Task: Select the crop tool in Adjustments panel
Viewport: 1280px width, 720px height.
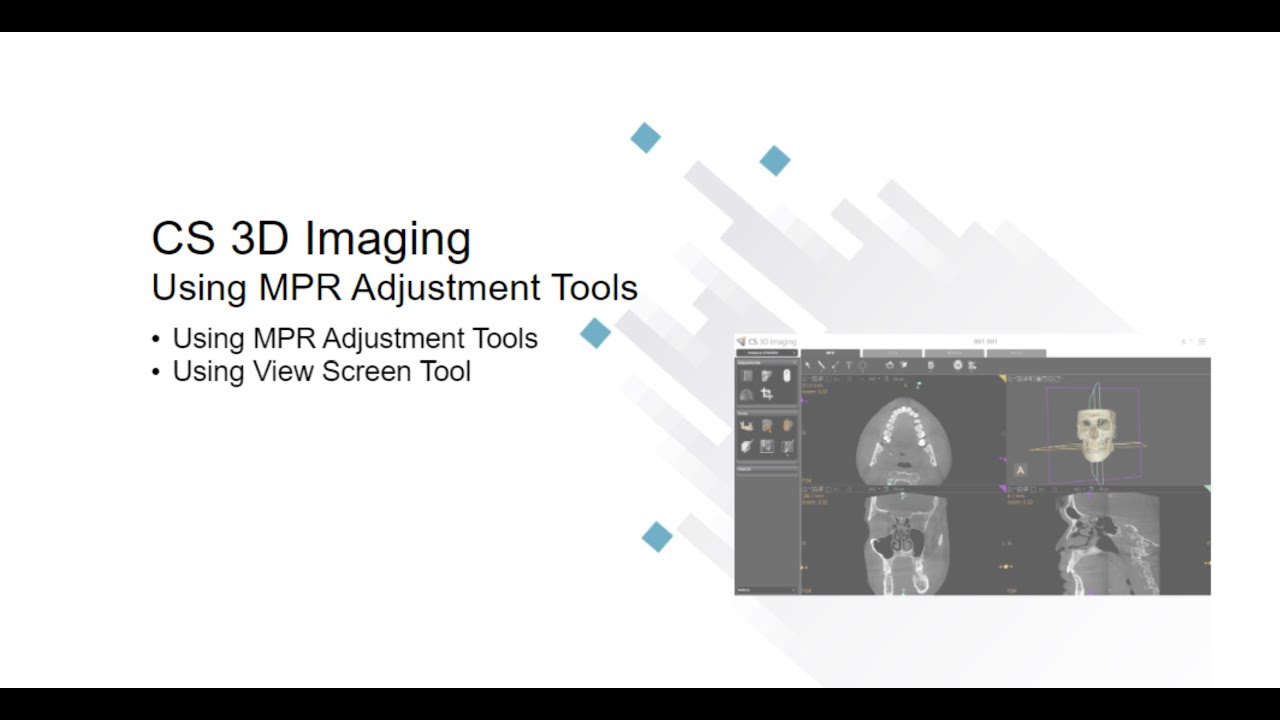Action: [767, 394]
